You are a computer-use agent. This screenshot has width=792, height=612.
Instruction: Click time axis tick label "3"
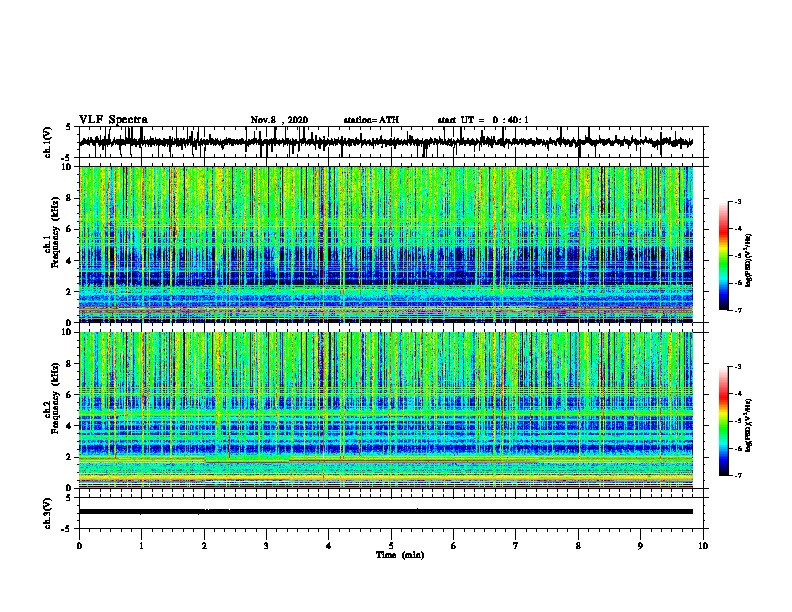(x=266, y=545)
